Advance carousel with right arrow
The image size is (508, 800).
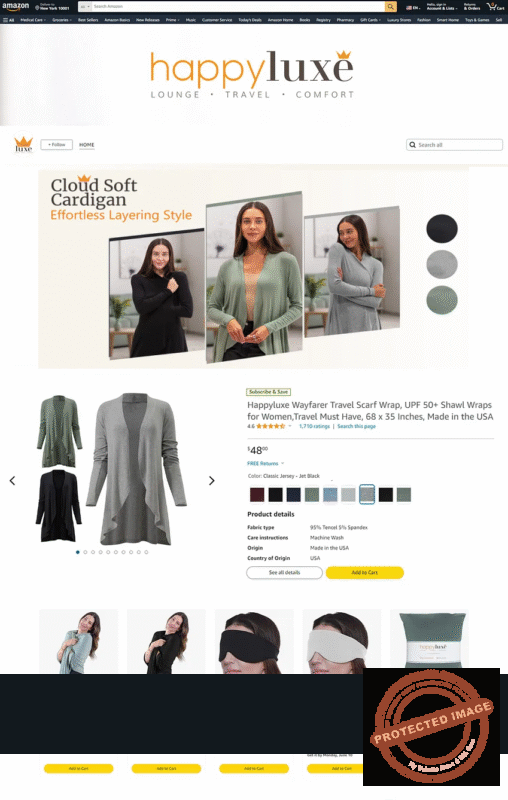tap(212, 481)
